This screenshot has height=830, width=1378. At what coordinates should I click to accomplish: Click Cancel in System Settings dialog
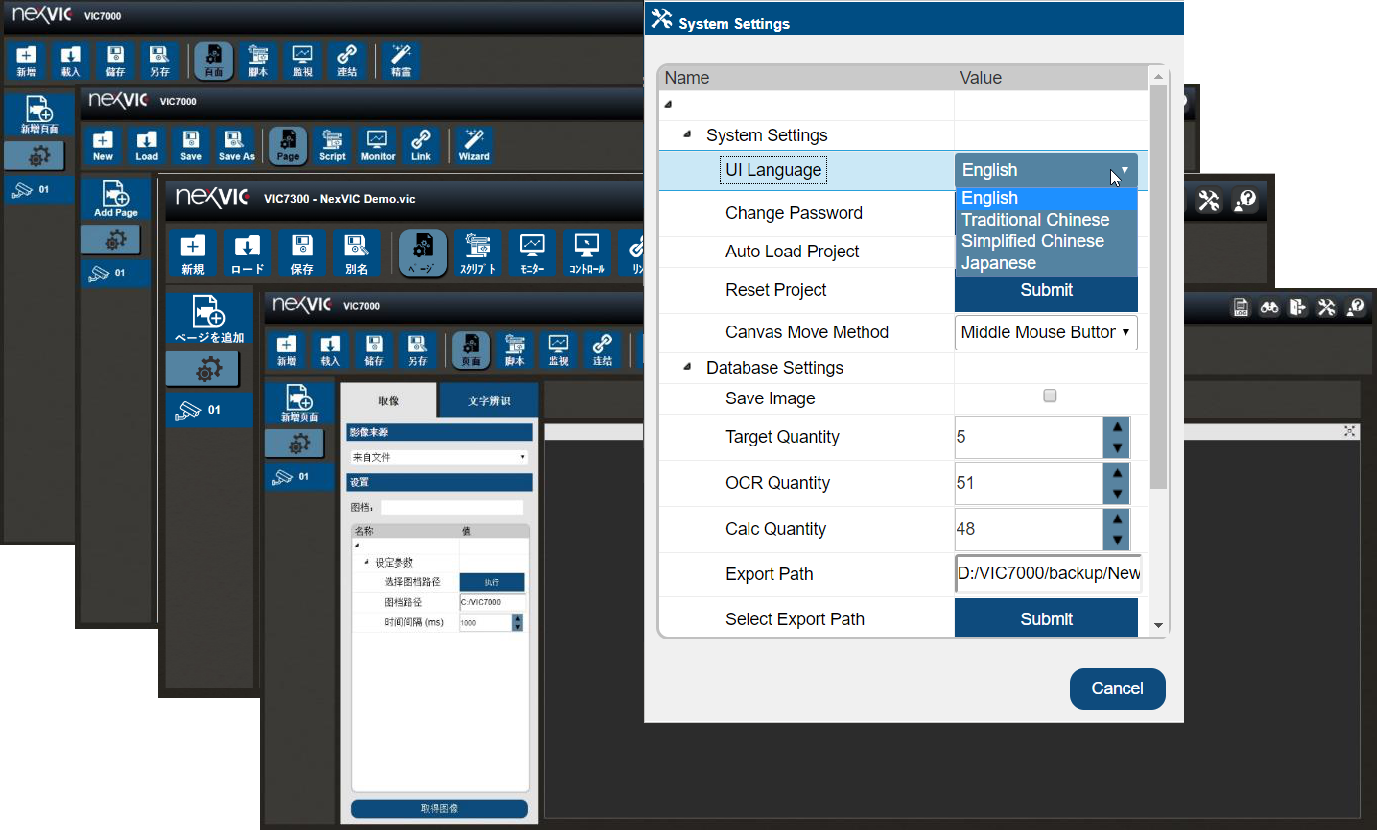pyautogui.click(x=1117, y=688)
